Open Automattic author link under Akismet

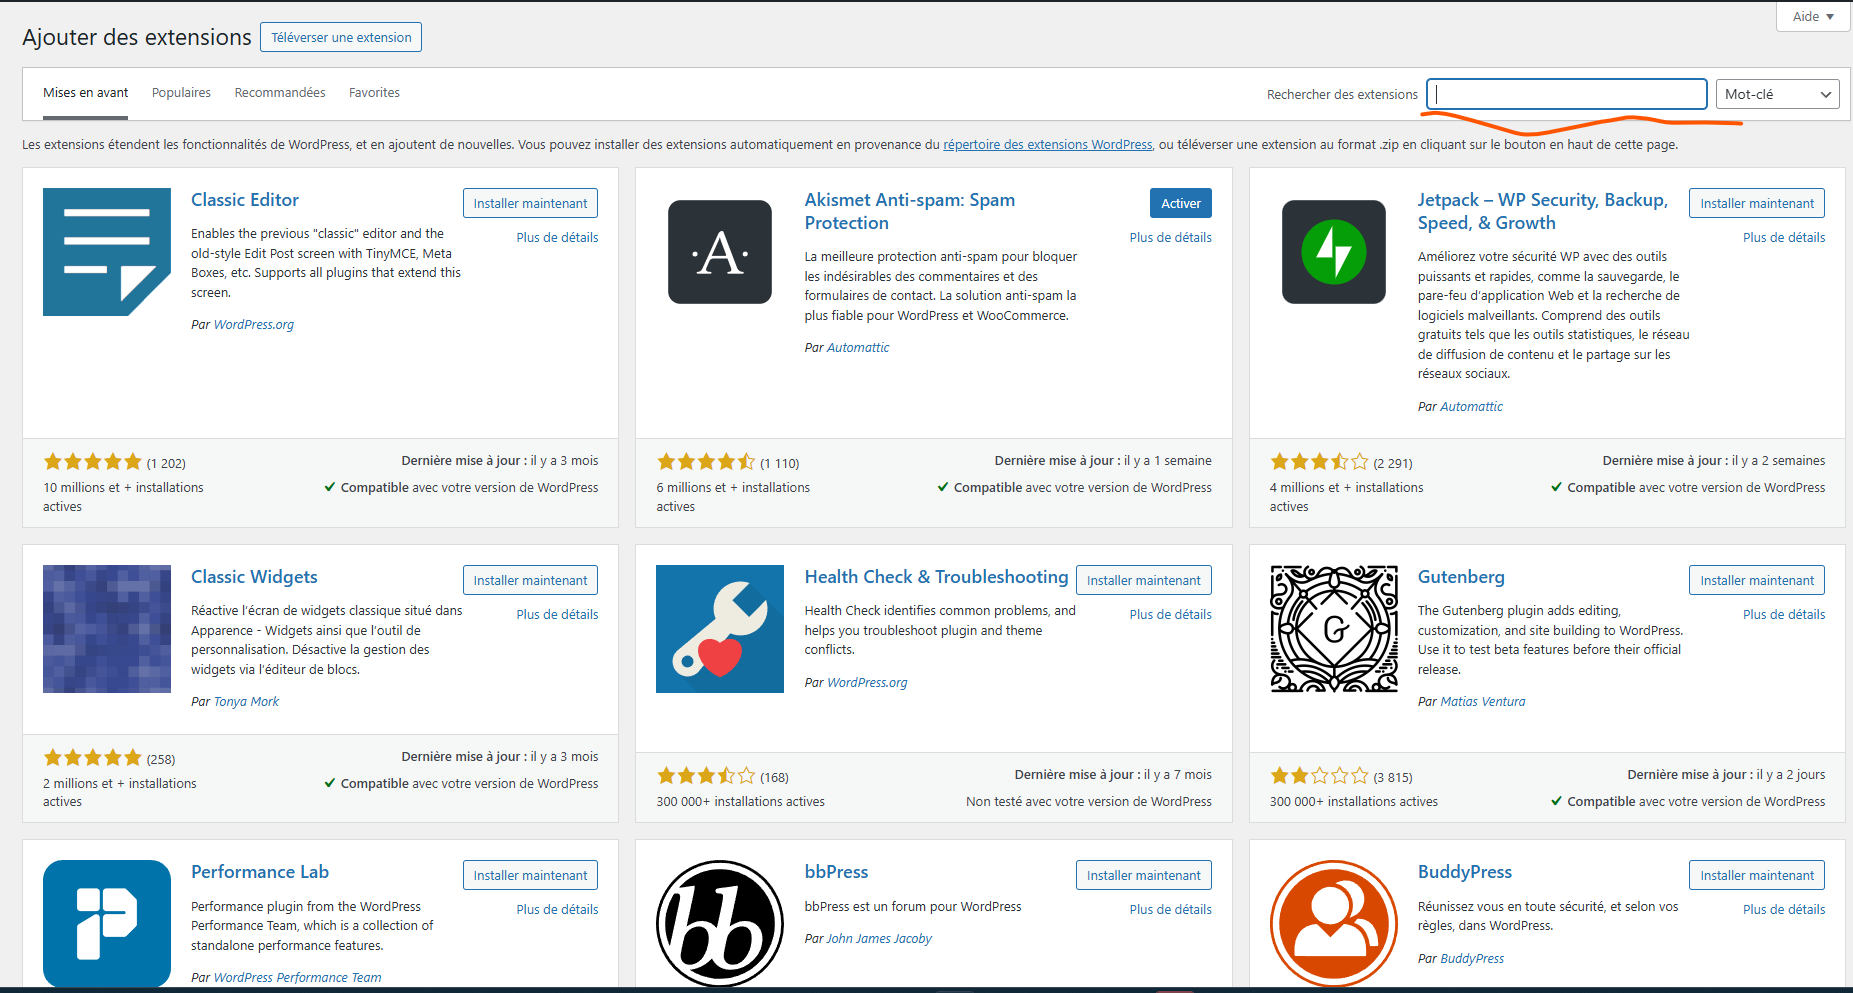tap(858, 347)
